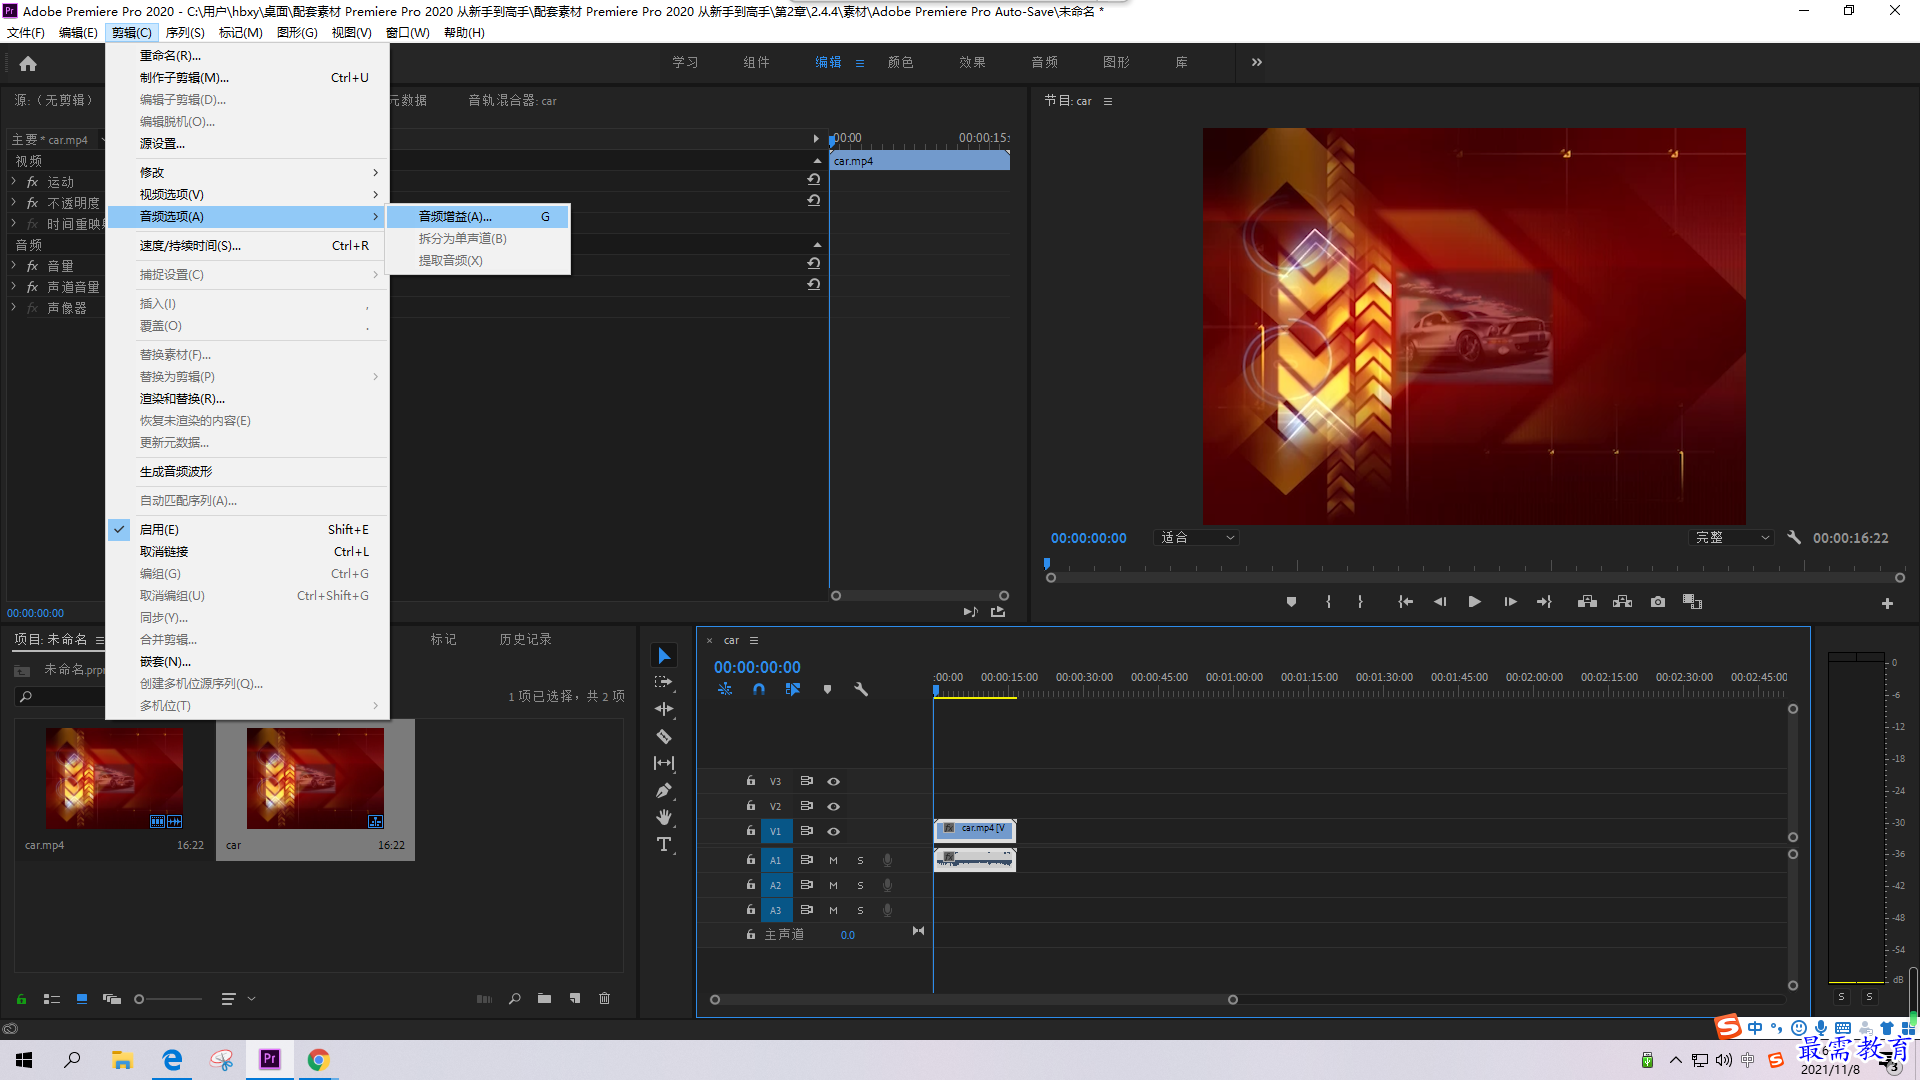Select the Selection tool arrow
This screenshot has height=1080, width=1920.
point(664,656)
